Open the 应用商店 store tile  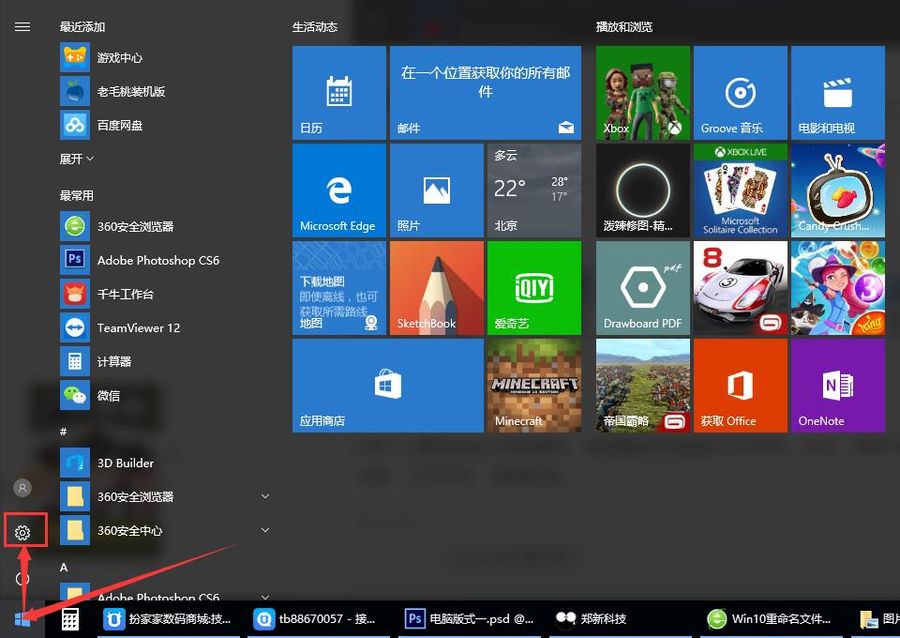[388, 386]
